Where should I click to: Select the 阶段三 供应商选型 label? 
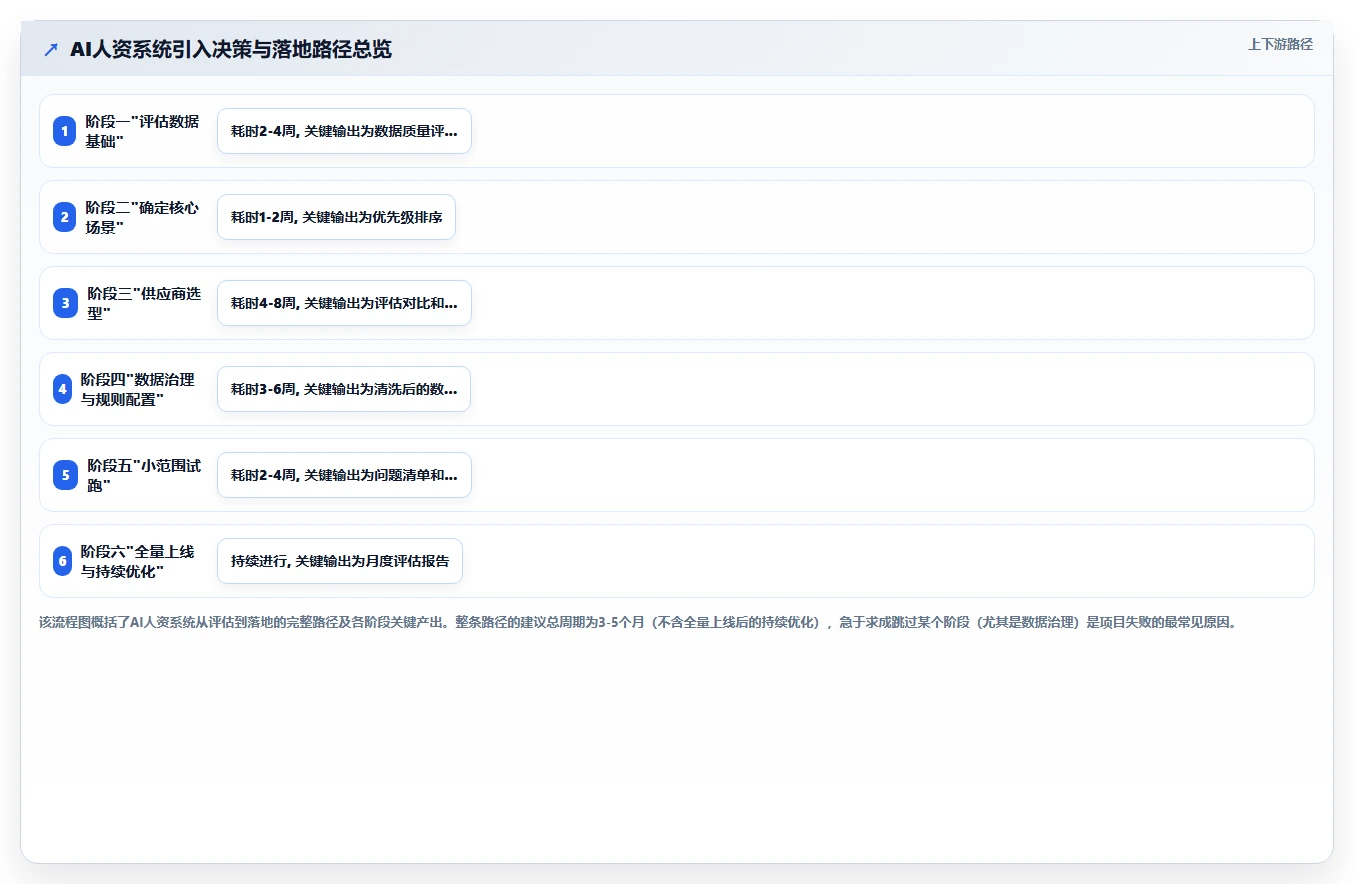coord(144,303)
